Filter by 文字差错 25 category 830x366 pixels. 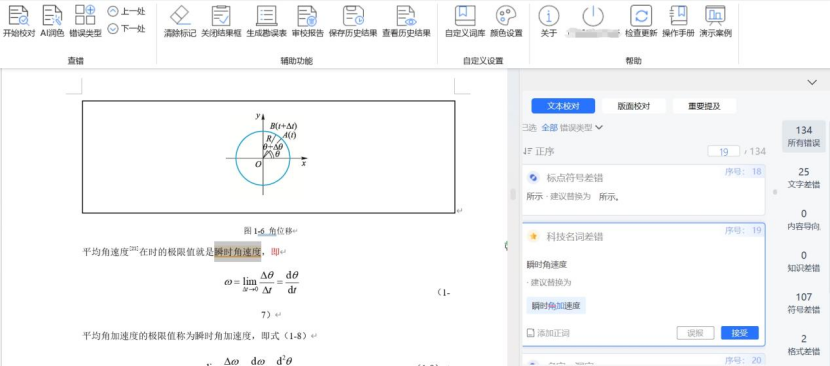point(804,178)
